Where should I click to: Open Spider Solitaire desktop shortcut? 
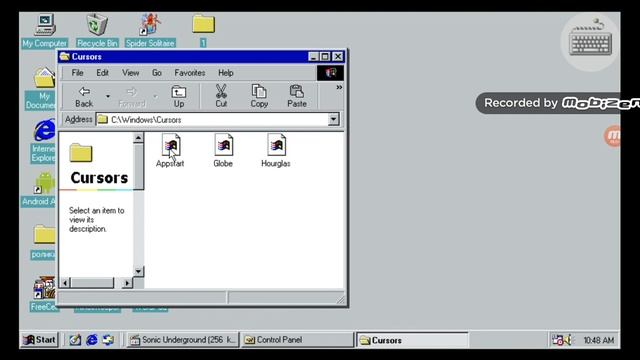coord(150,31)
